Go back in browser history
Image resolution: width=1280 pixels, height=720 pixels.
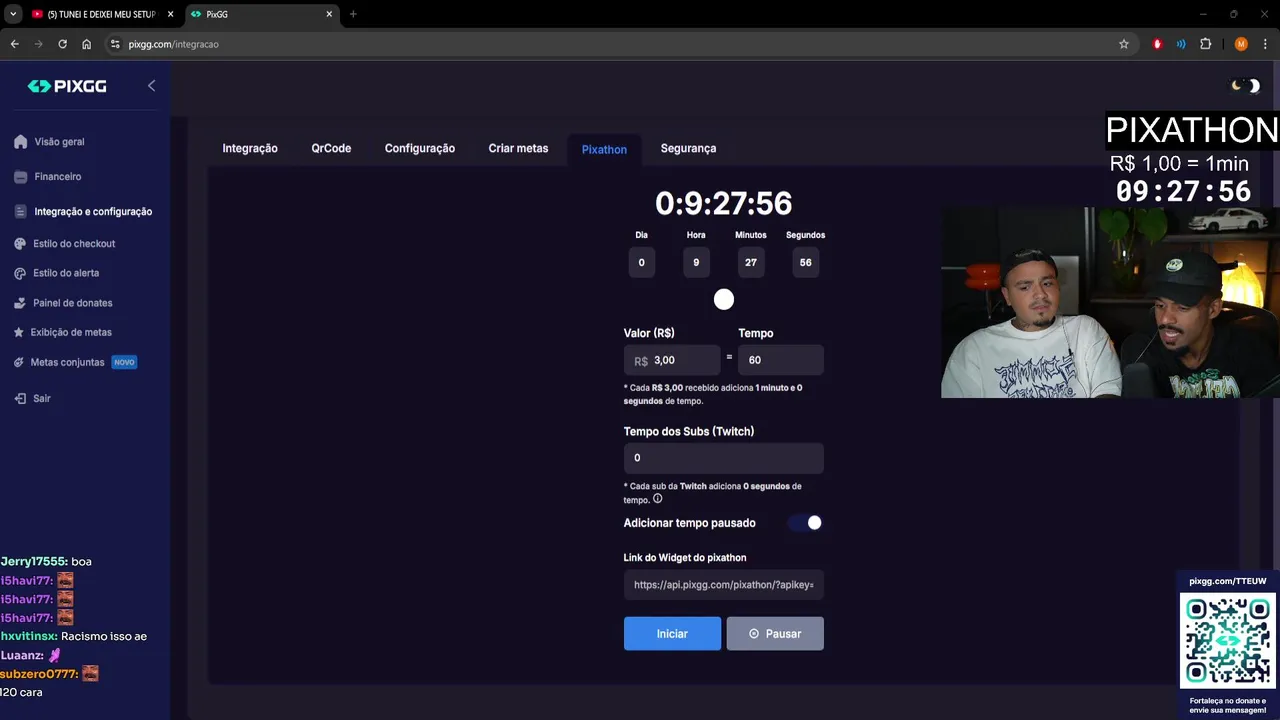click(x=14, y=44)
